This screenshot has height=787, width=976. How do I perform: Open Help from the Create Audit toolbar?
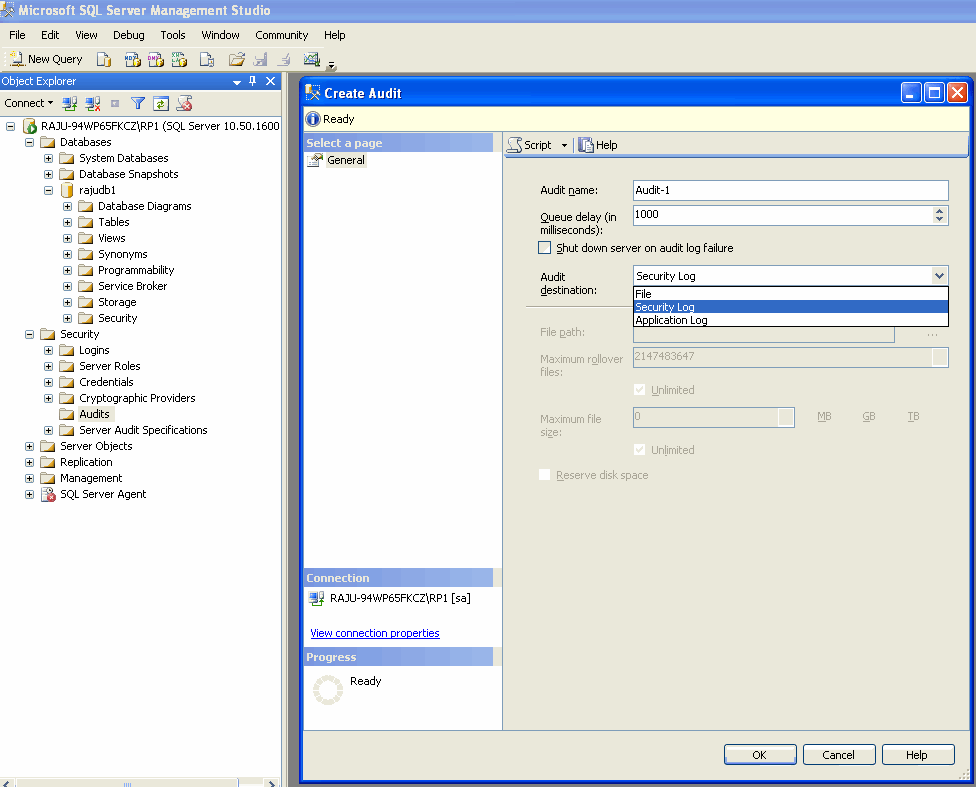click(x=598, y=144)
